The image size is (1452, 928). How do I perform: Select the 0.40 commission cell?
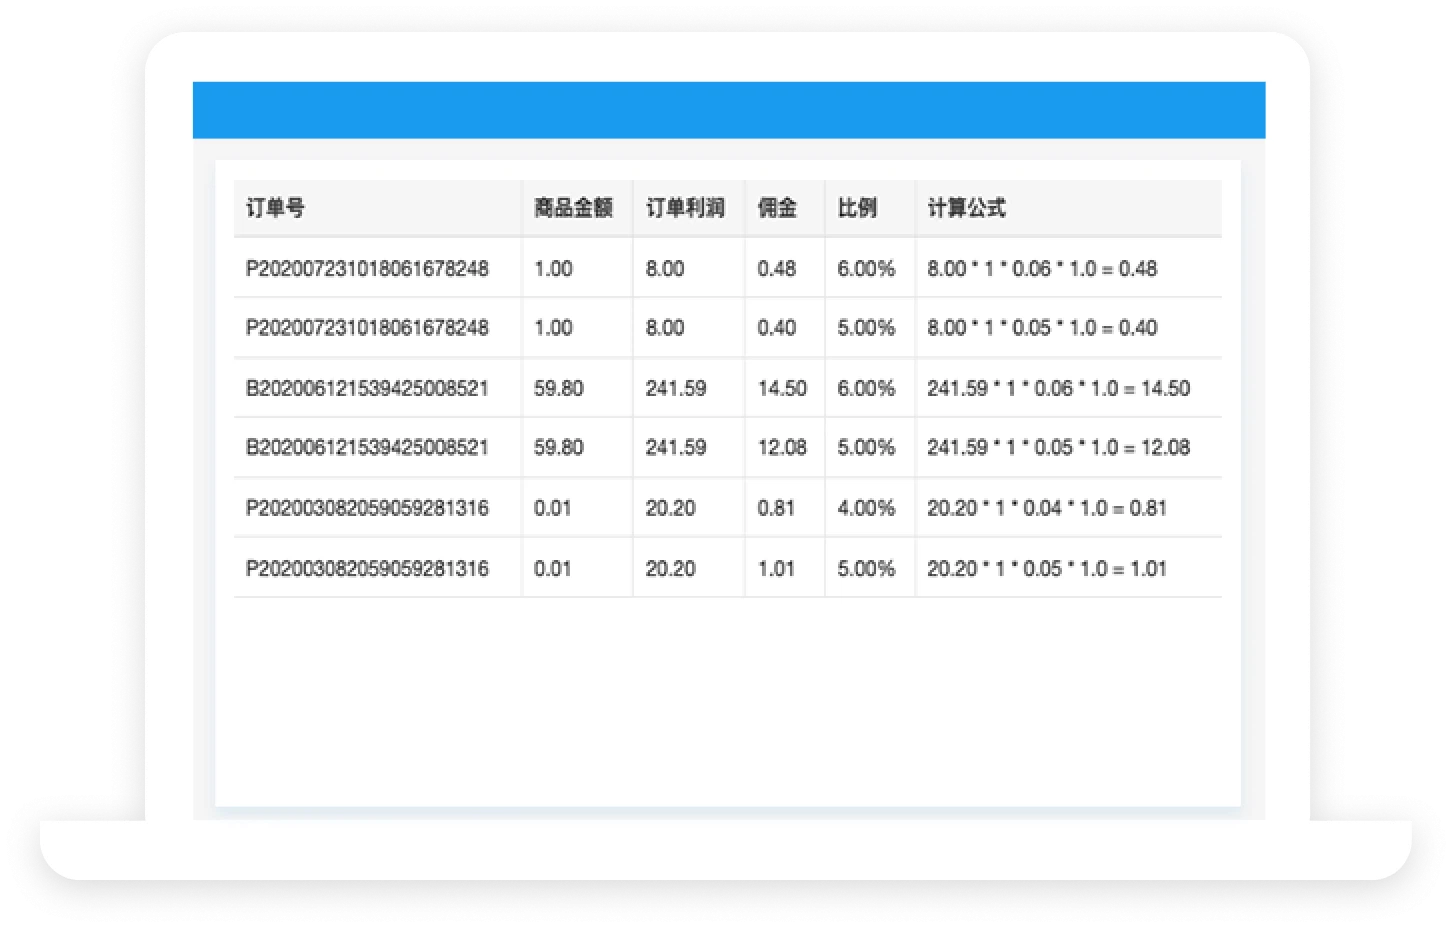coord(776,327)
